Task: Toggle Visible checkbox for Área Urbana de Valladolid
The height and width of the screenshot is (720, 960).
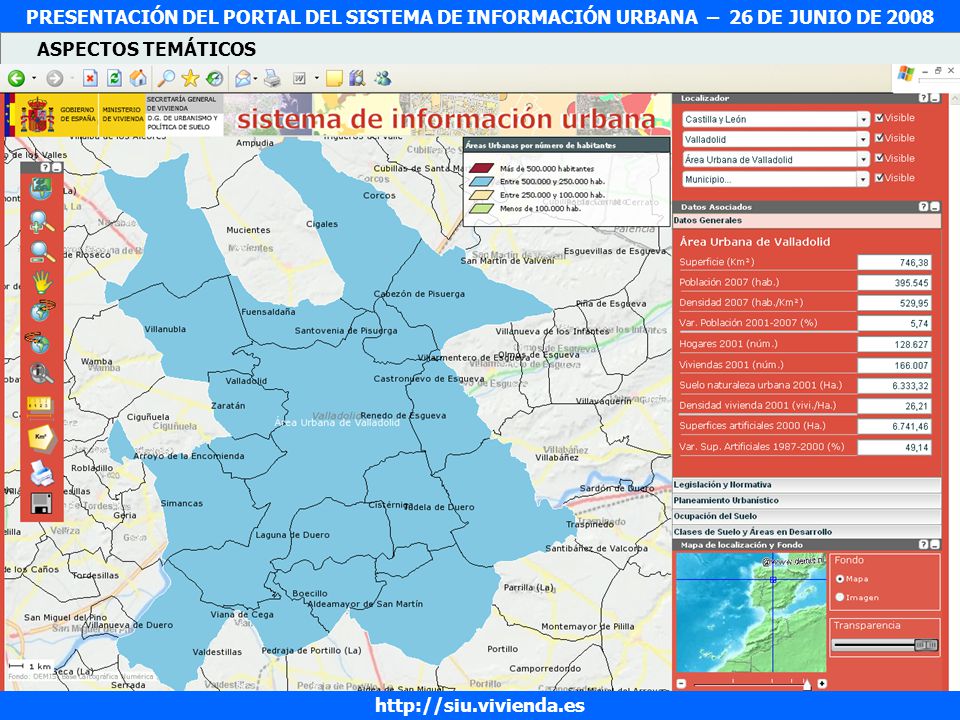Action: [x=880, y=158]
